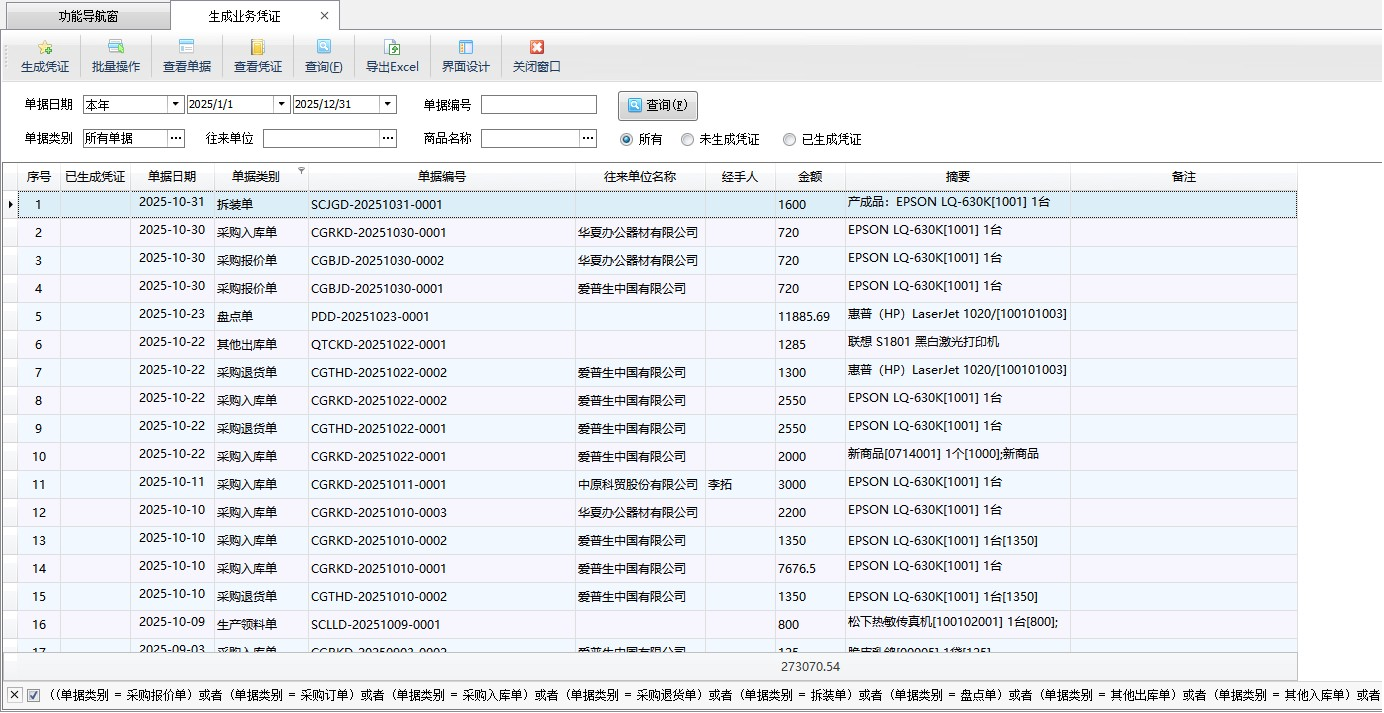
Task: Open the 2025/12/31 end date picker
Action: [388, 105]
